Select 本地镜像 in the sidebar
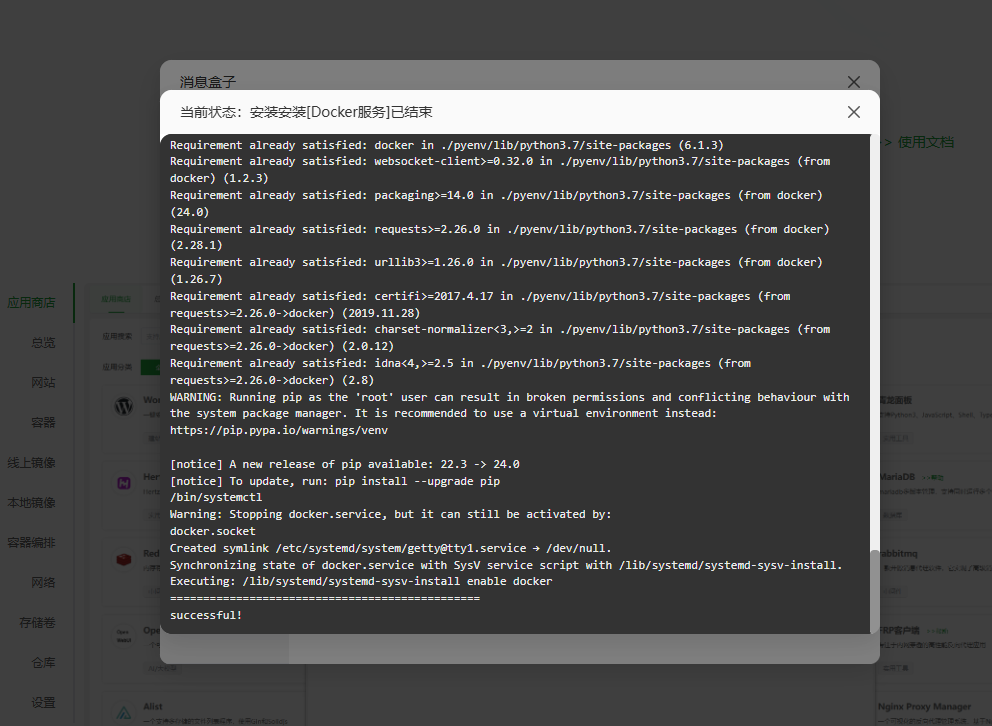The image size is (992, 726). [x=31, y=503]
